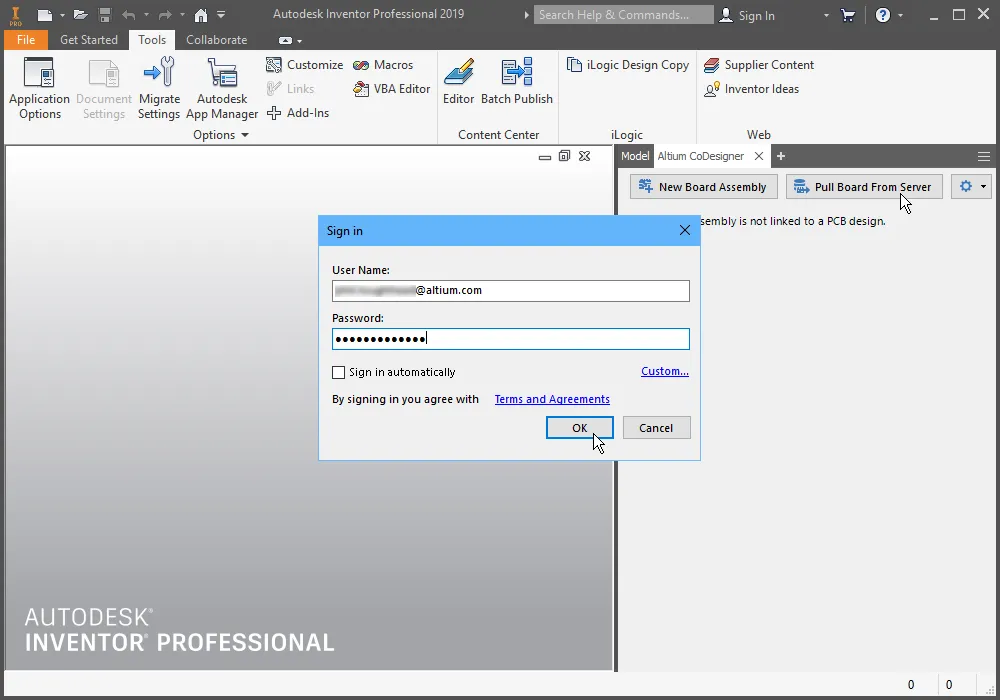Expand Help menu dropdown arrow
The width and height of the screenshot is (1000, 700).
pos(901,15)
